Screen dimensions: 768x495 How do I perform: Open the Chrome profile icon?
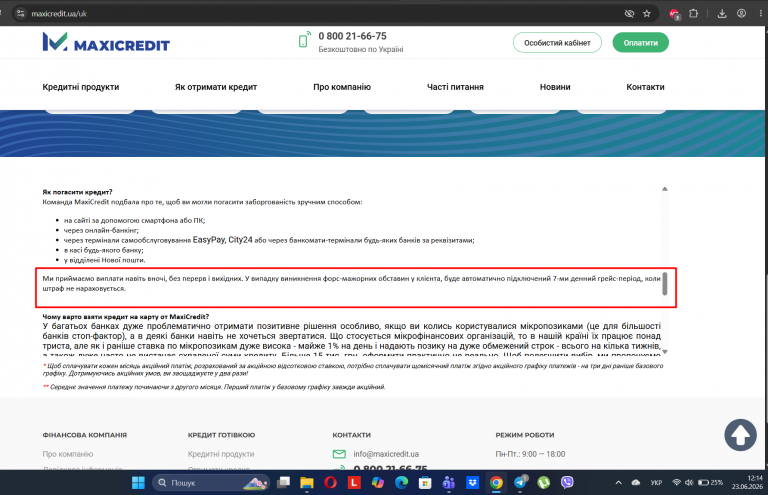pyautogui.click(x=742, y=14)
